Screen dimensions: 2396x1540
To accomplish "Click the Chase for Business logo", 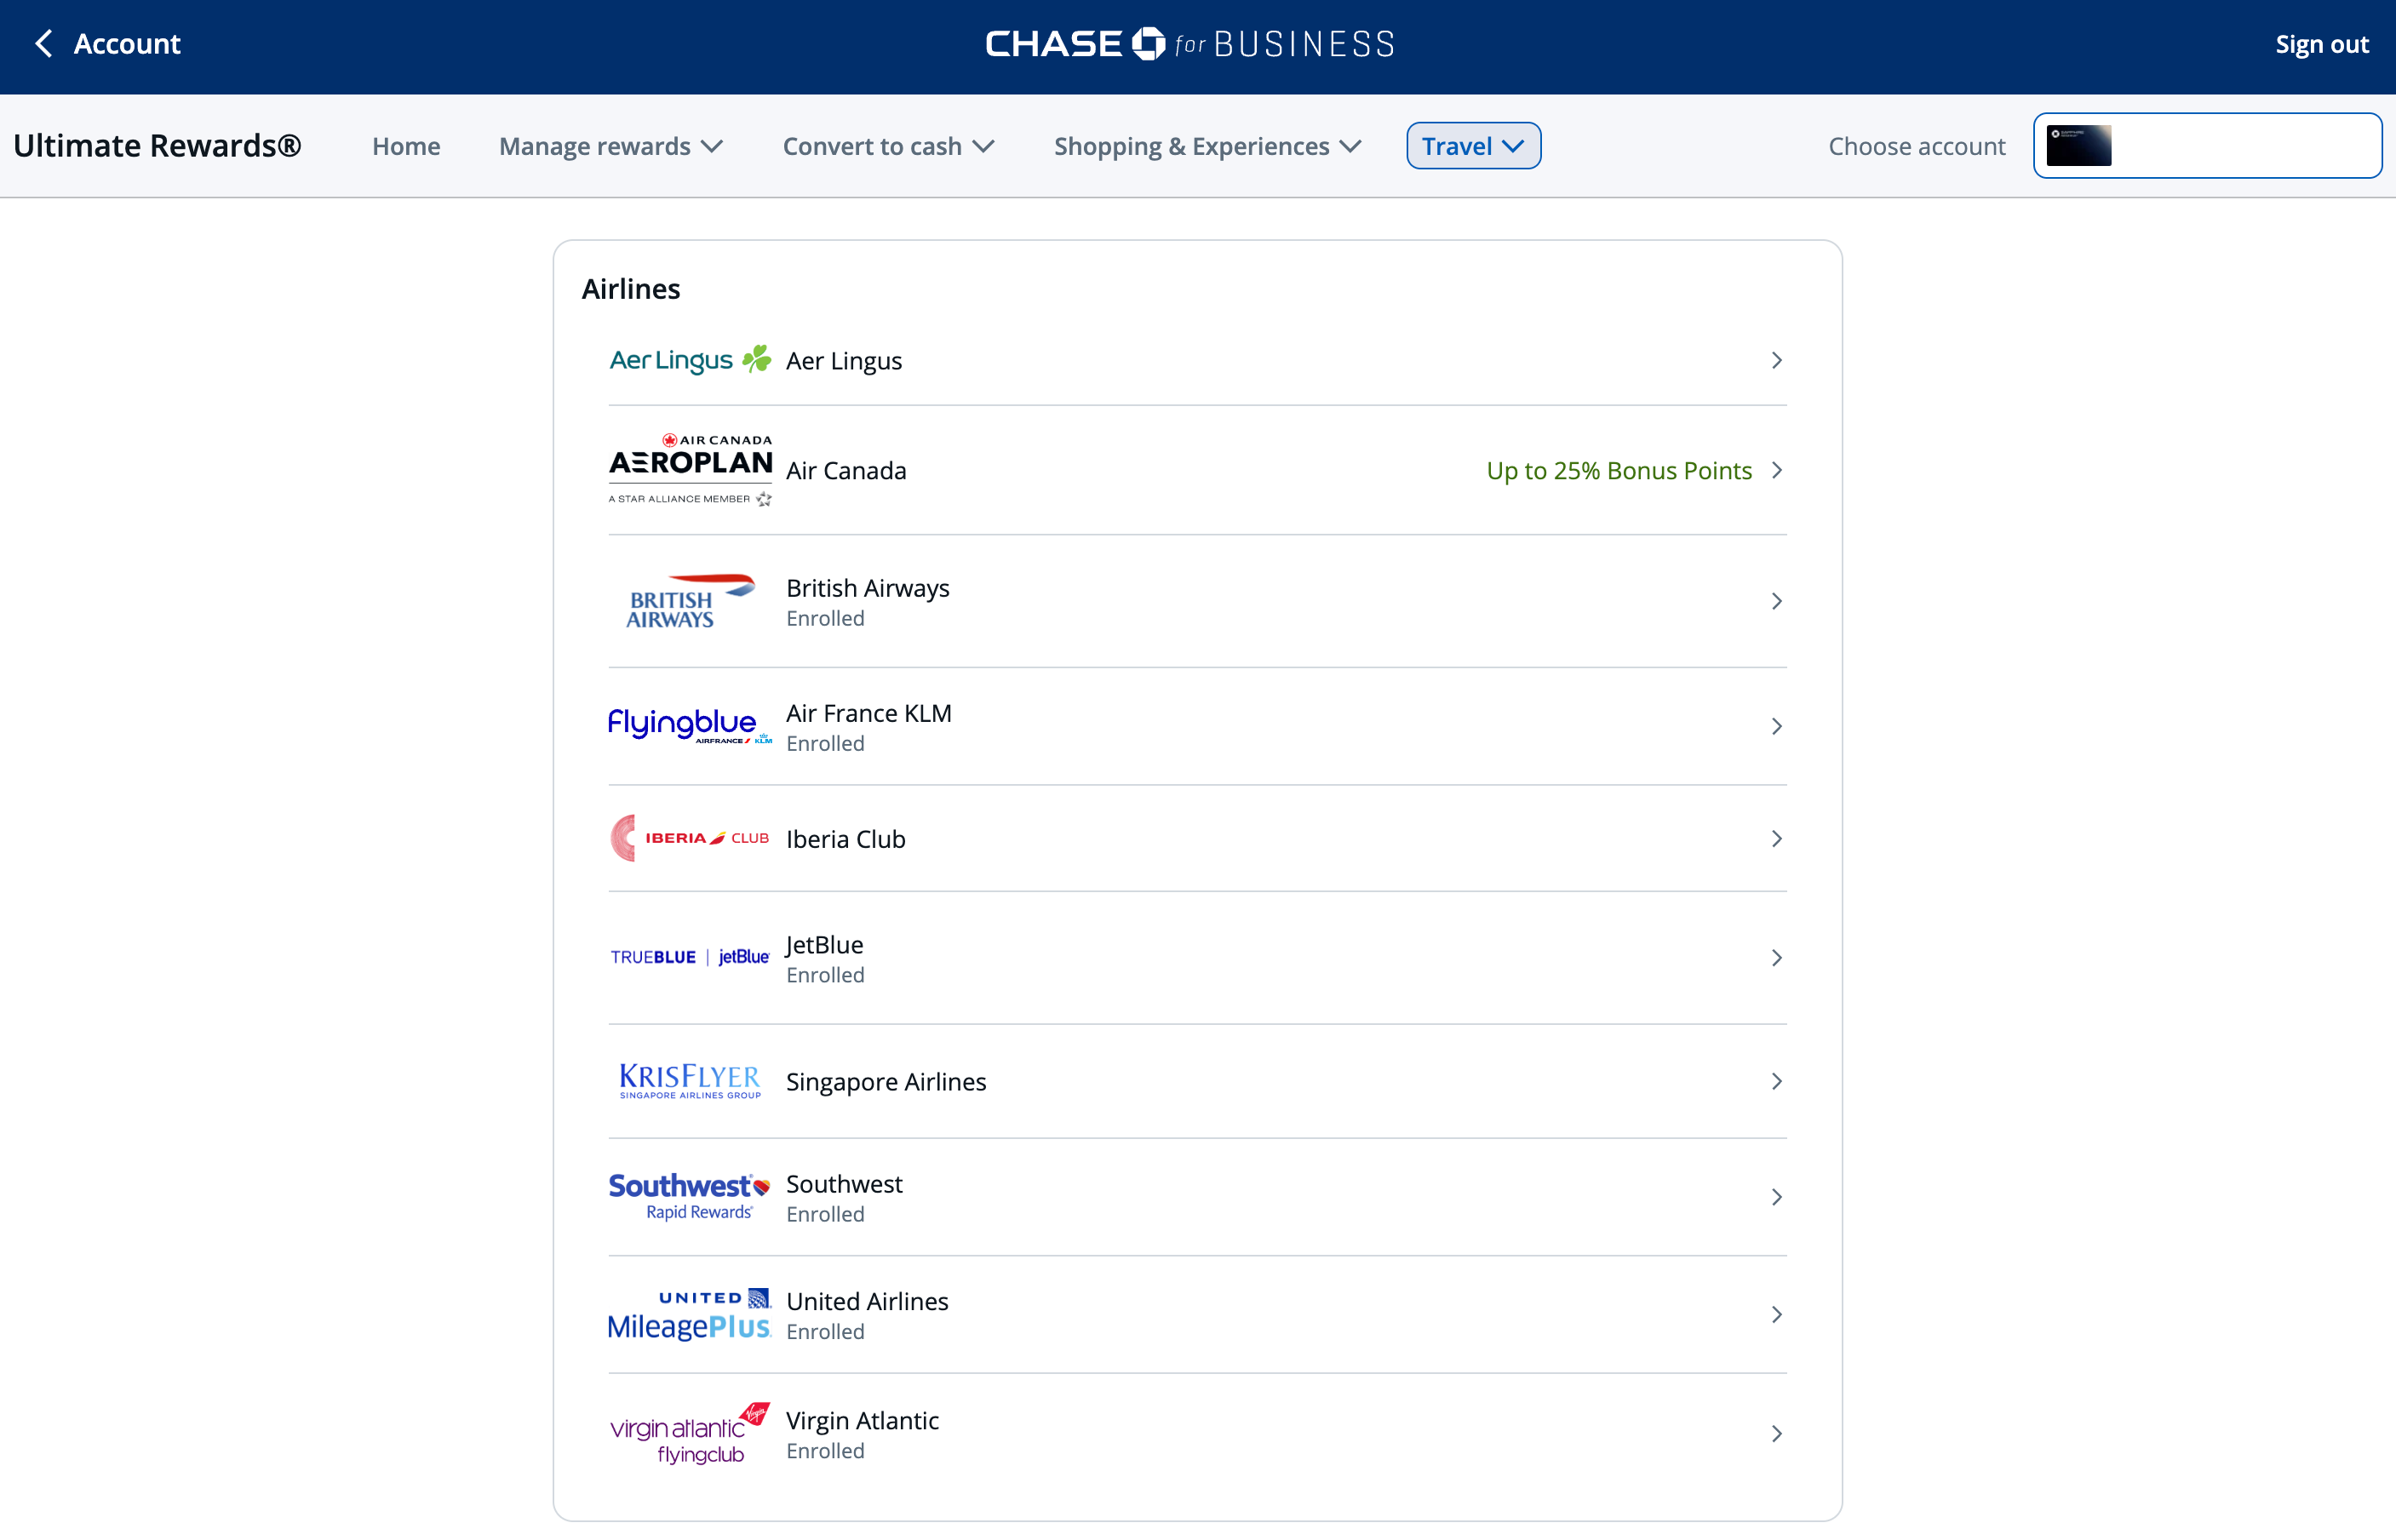I will click(1189, 43).
